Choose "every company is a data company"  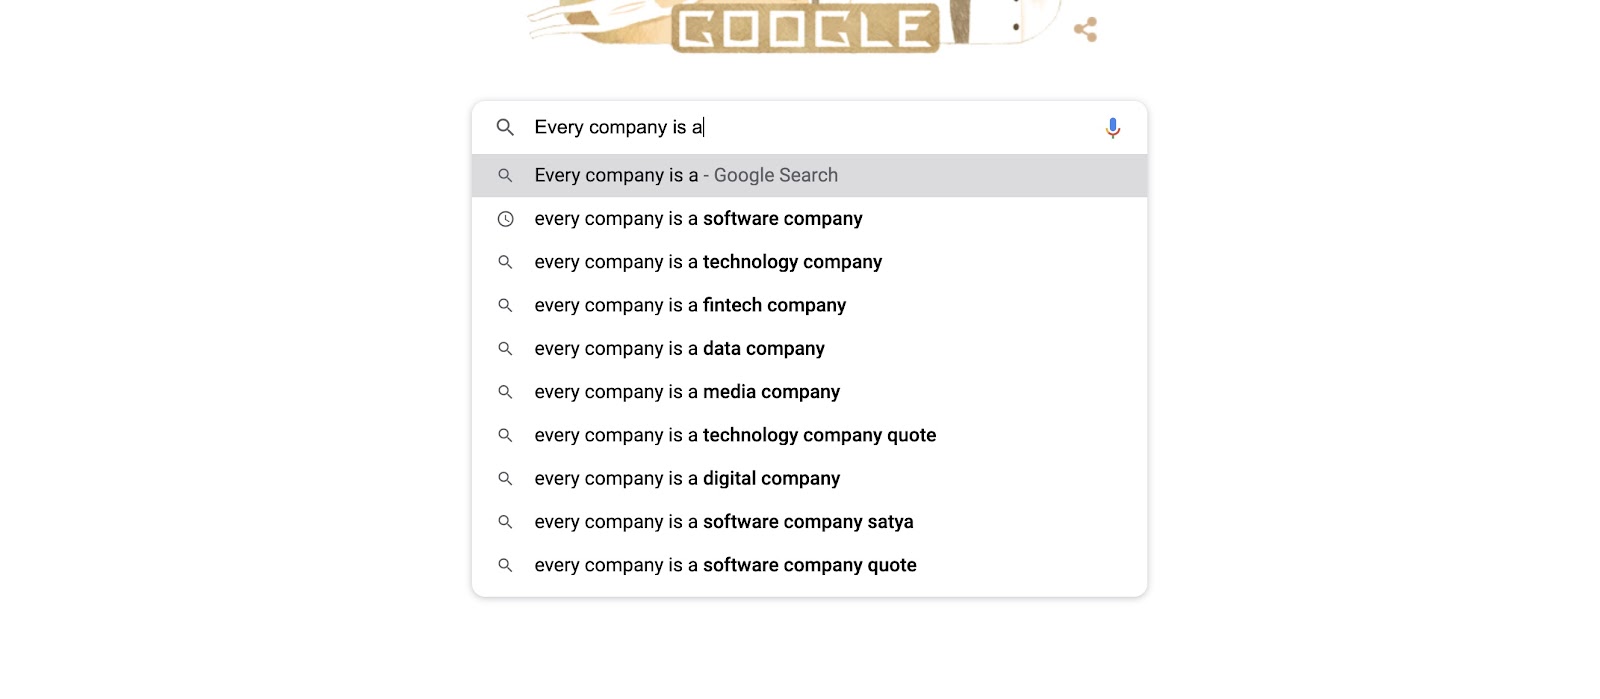pyautogui.click(x=679, y=349)
